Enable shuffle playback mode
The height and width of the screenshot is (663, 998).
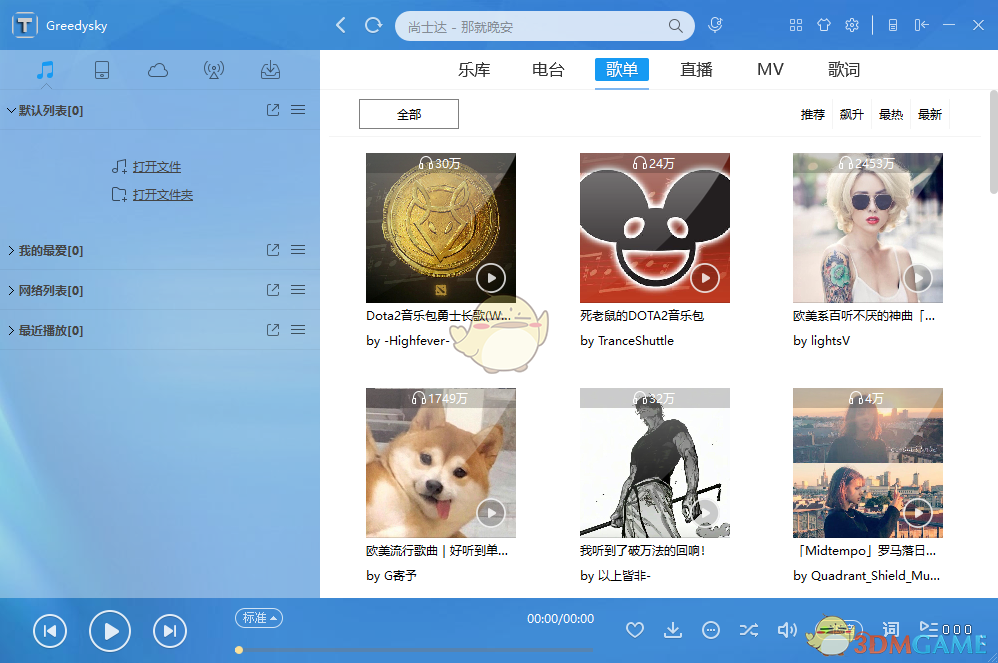coord(749,630)
